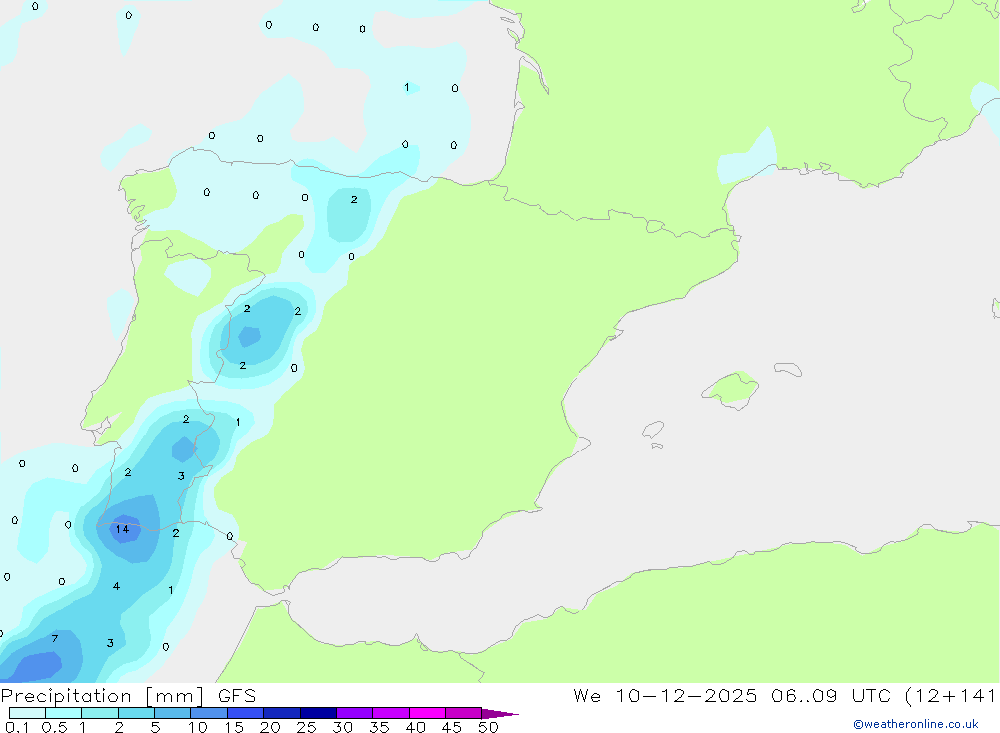
Task: Click the "06..09 UTC" time text
Action: point(831,696)
